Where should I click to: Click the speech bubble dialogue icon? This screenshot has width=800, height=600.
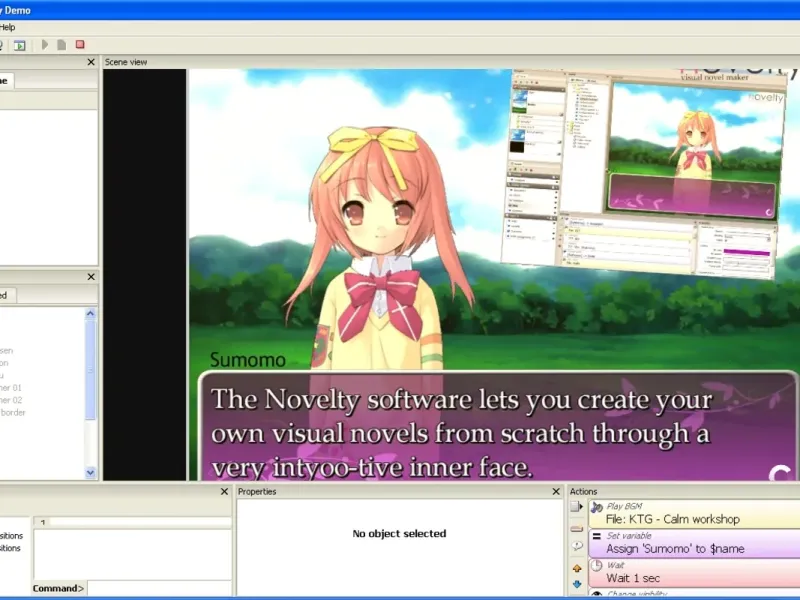tap(577, 546)
